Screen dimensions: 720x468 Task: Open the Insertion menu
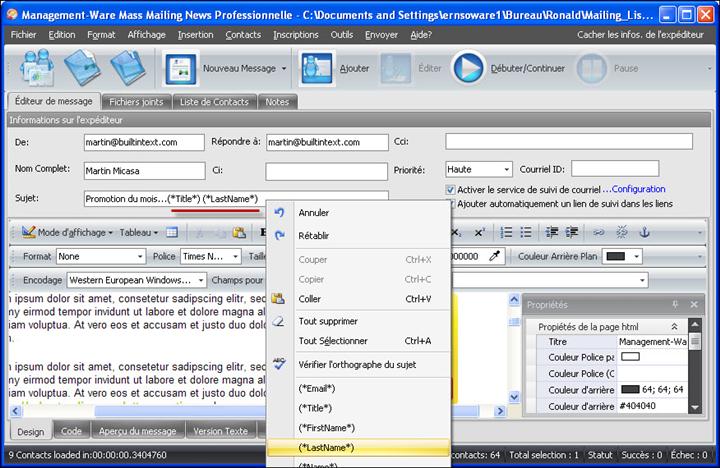tap(196, 34)
